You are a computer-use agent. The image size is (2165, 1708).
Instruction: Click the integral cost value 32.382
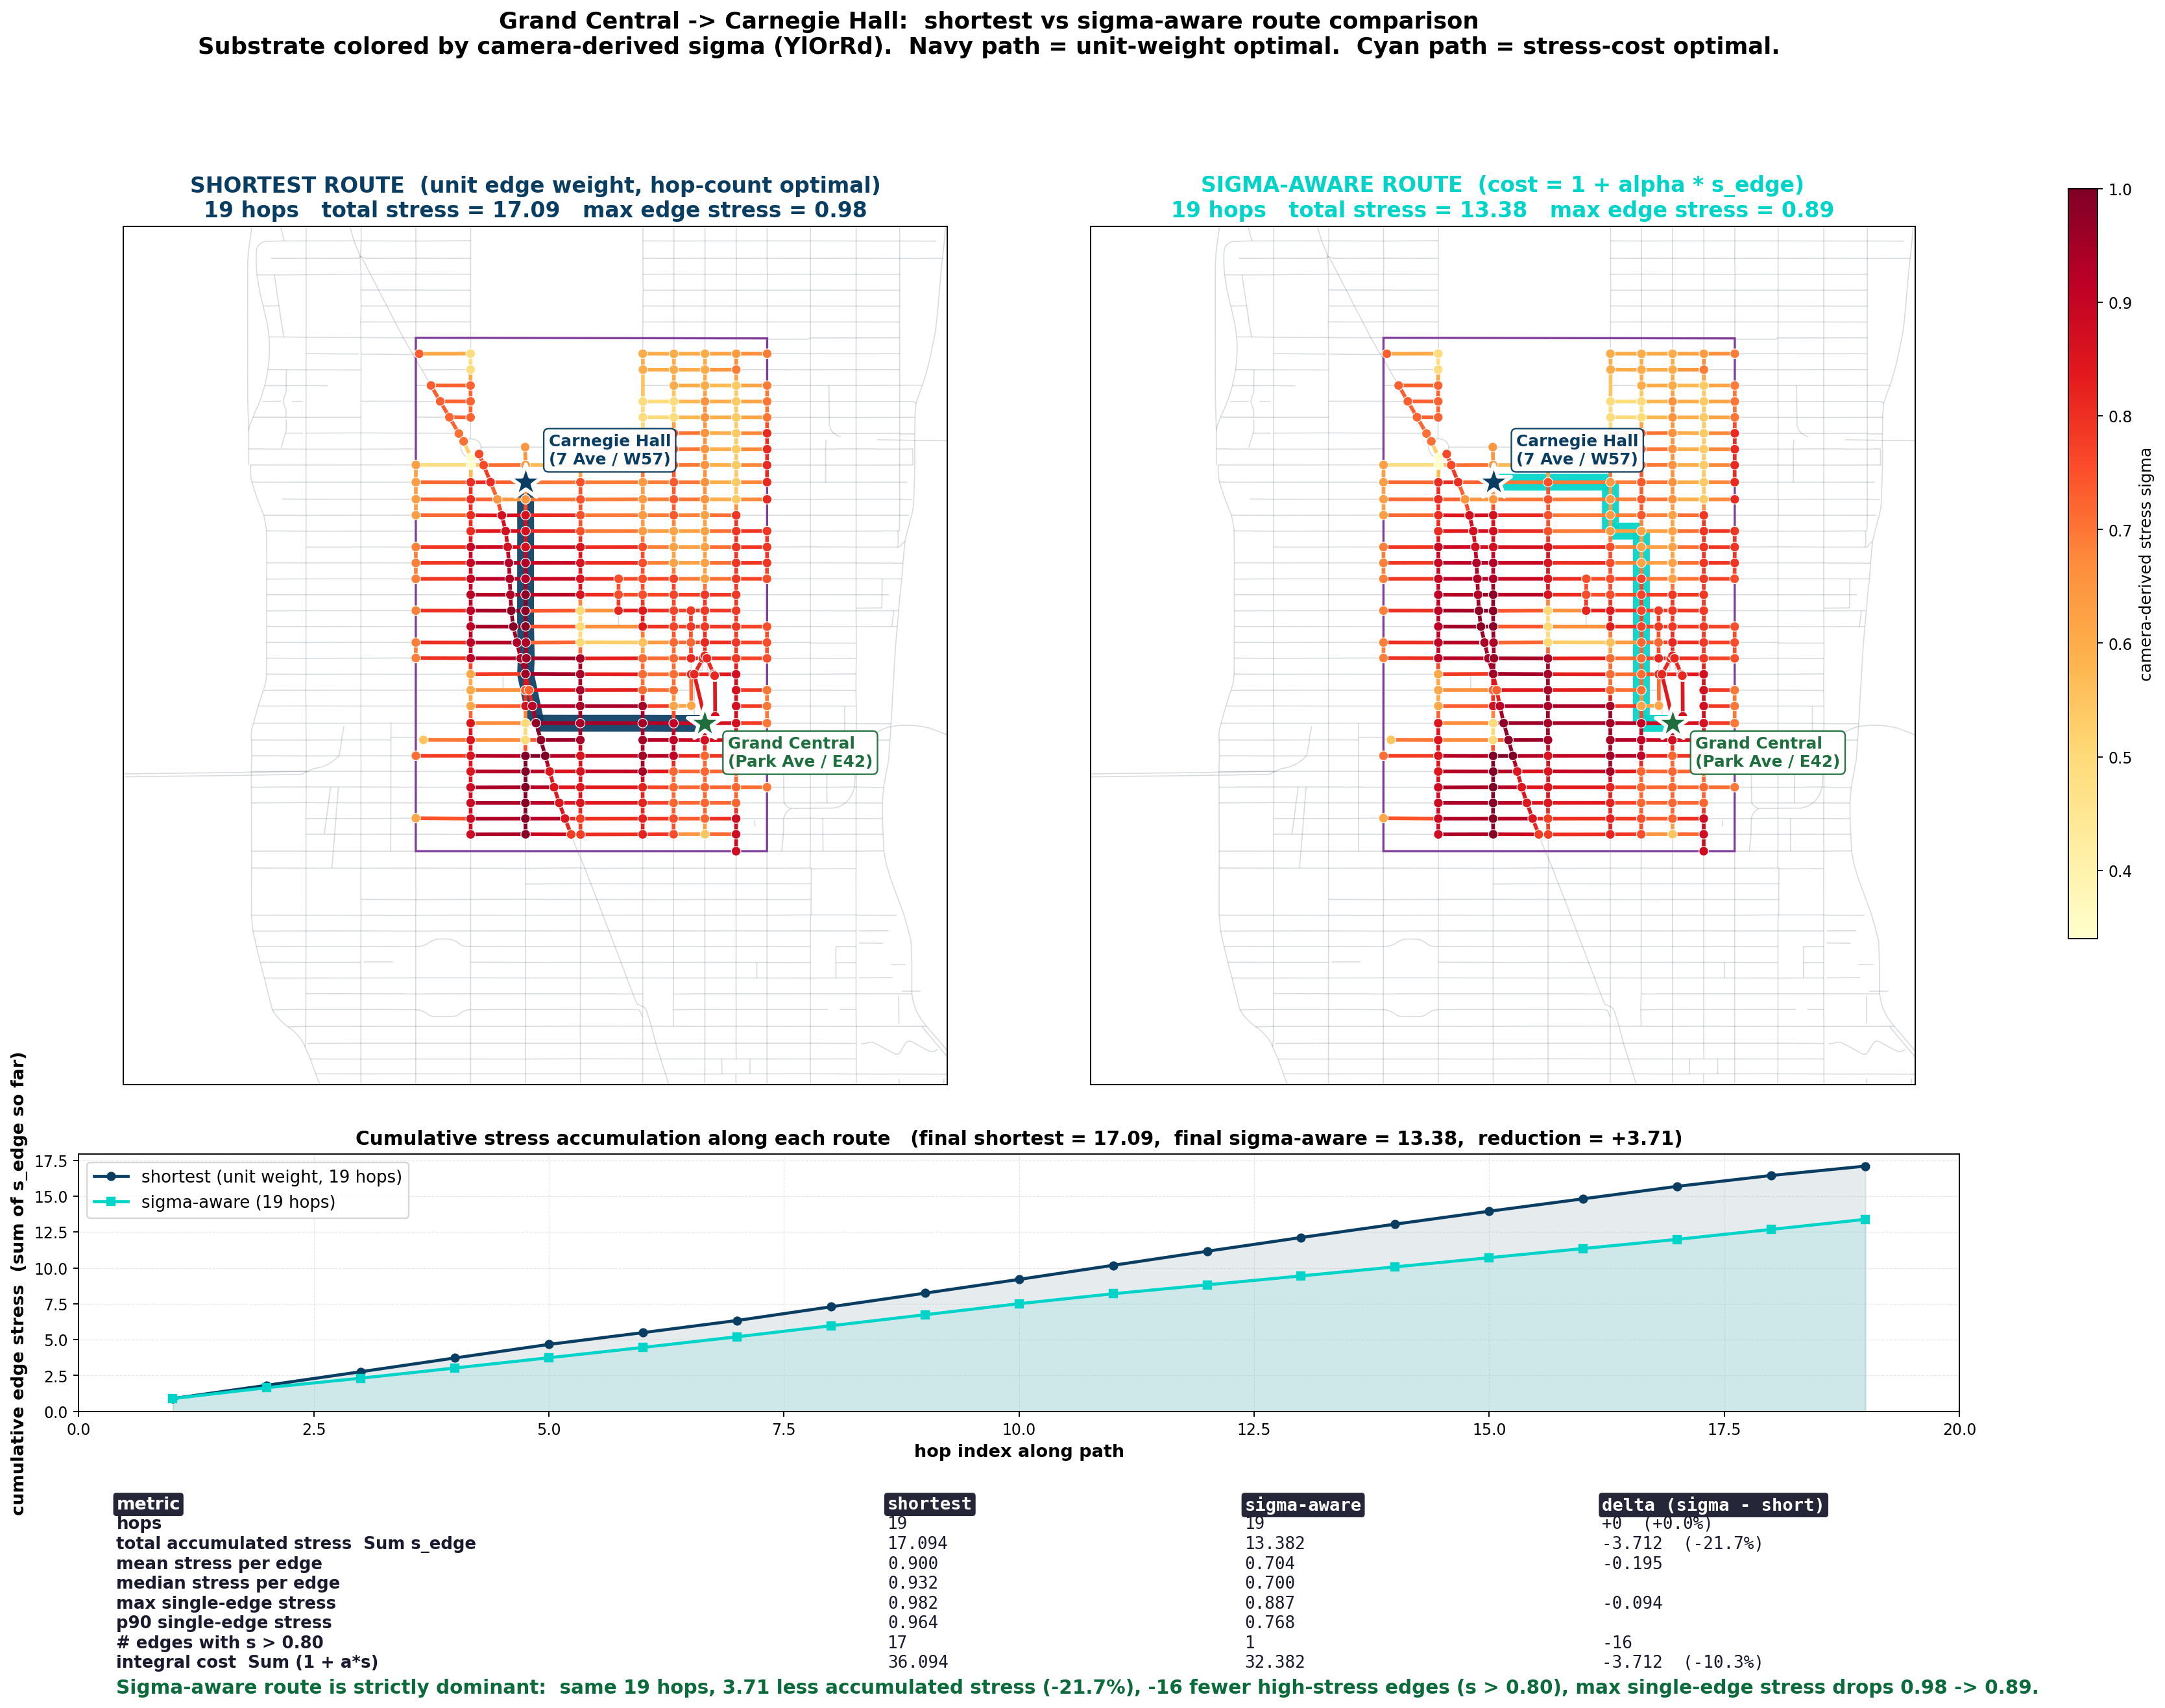pyautogui.click(x=1274, y=1662)
